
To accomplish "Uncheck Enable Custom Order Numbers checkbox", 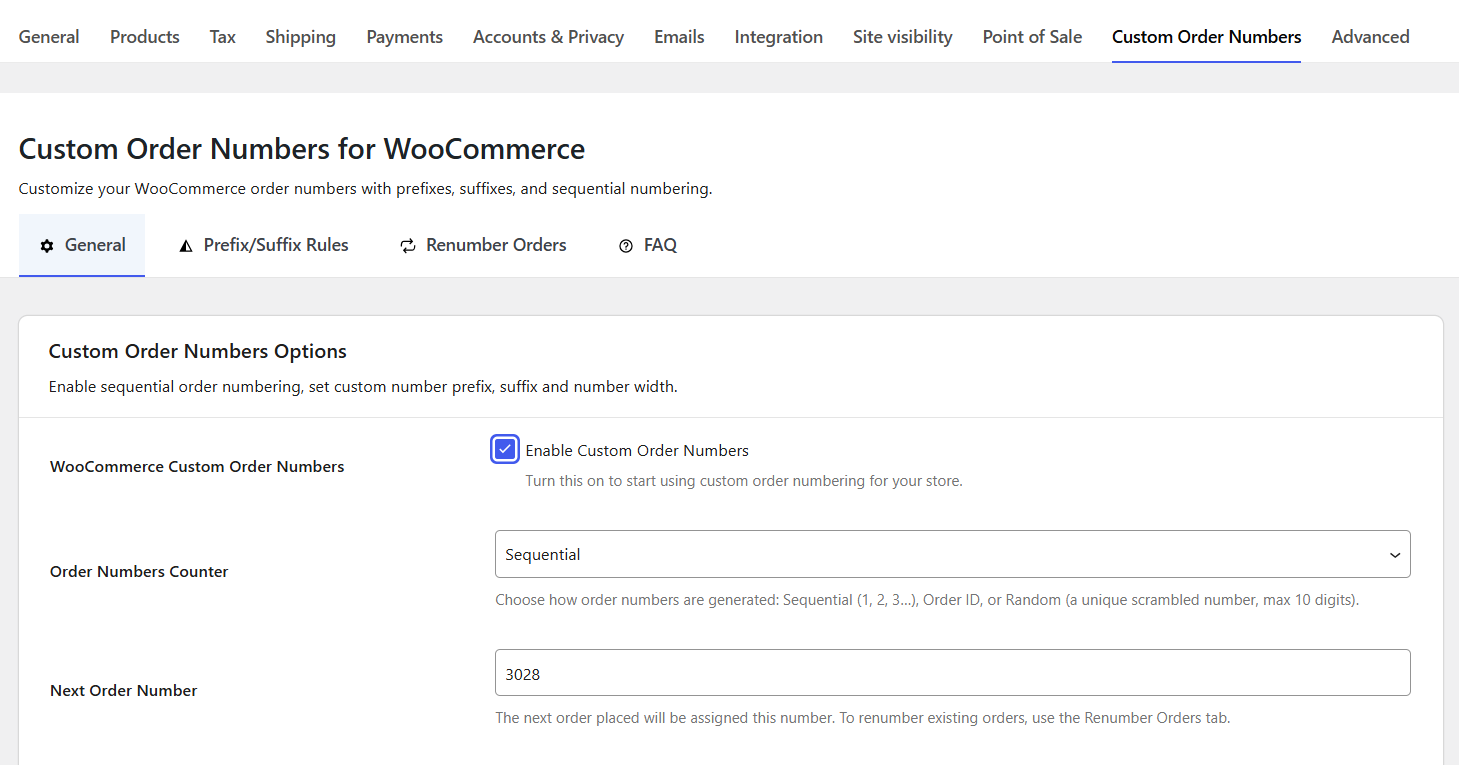I will pyautogui.click(x=505, y=450).
